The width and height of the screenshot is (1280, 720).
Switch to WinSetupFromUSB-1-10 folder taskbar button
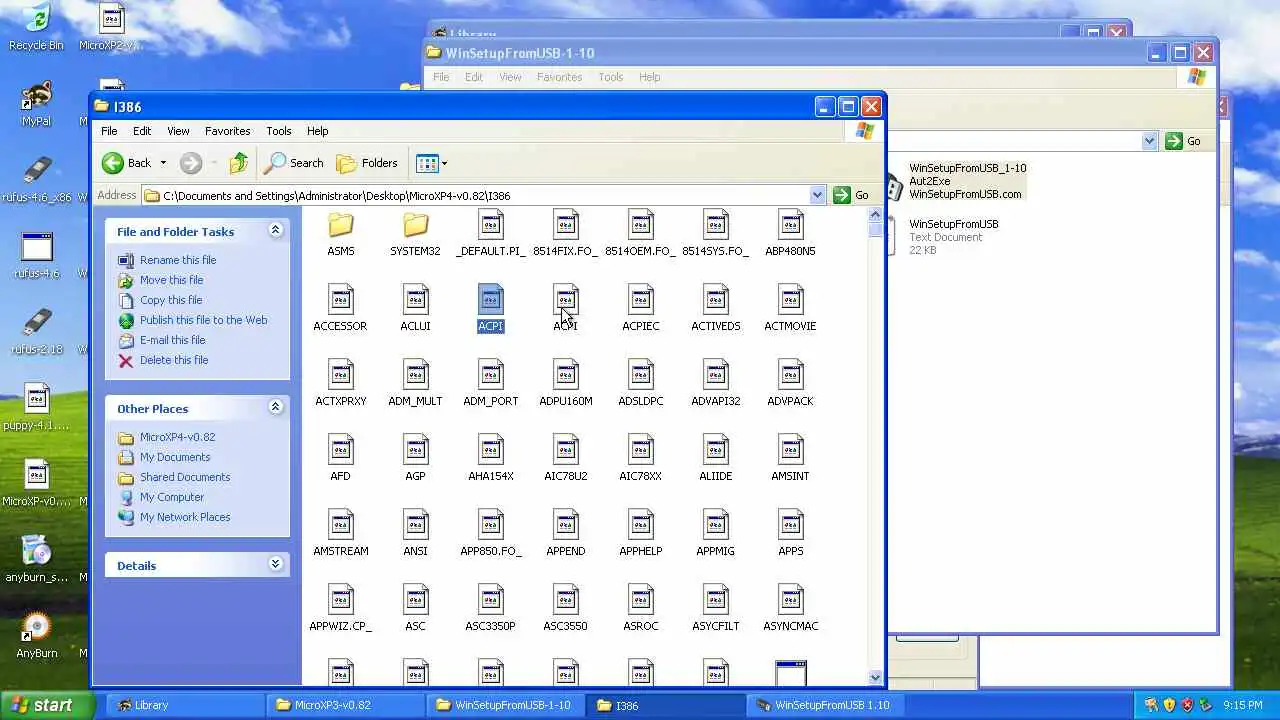click(x=504, y=705)
